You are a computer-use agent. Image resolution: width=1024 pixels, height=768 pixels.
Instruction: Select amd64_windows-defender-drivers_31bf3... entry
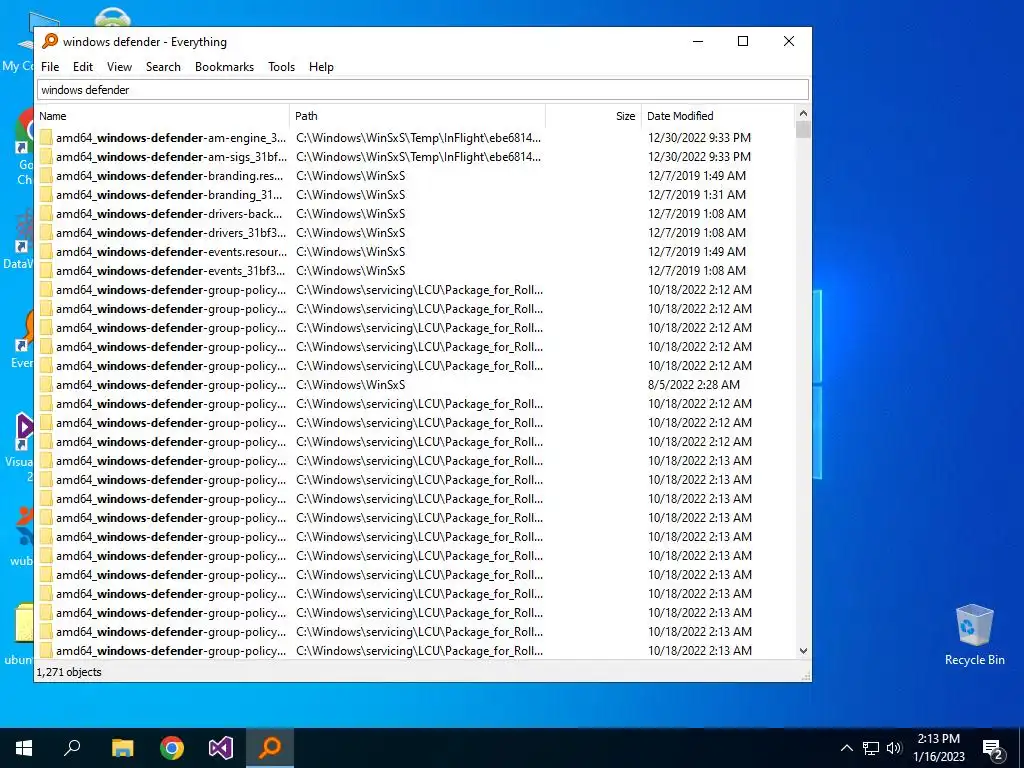171,232
